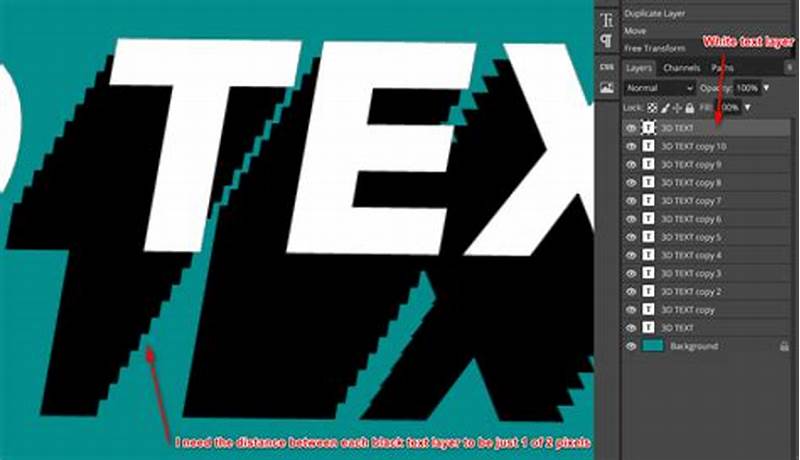Image resolution: width=800 pixels, height=460 pixels.
Task: Expand the Opacity slider arrow
Action: click(766, 88)
